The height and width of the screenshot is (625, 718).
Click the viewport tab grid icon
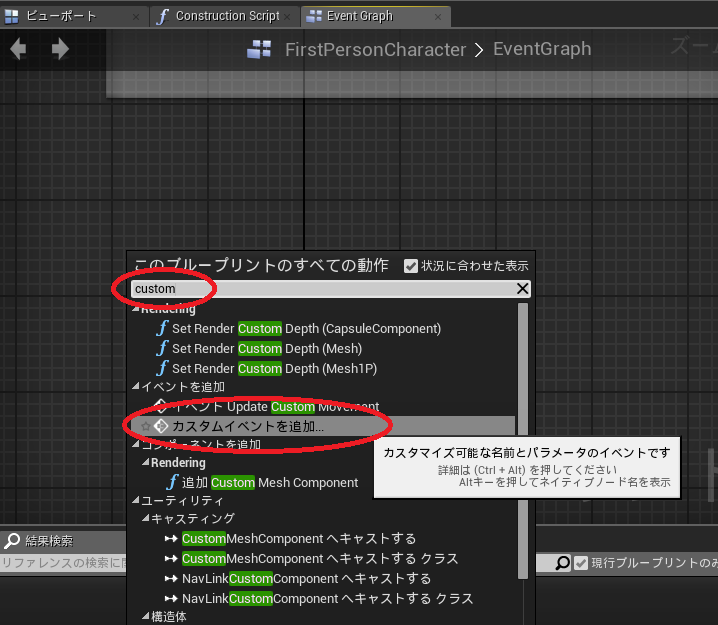[11, 16]
